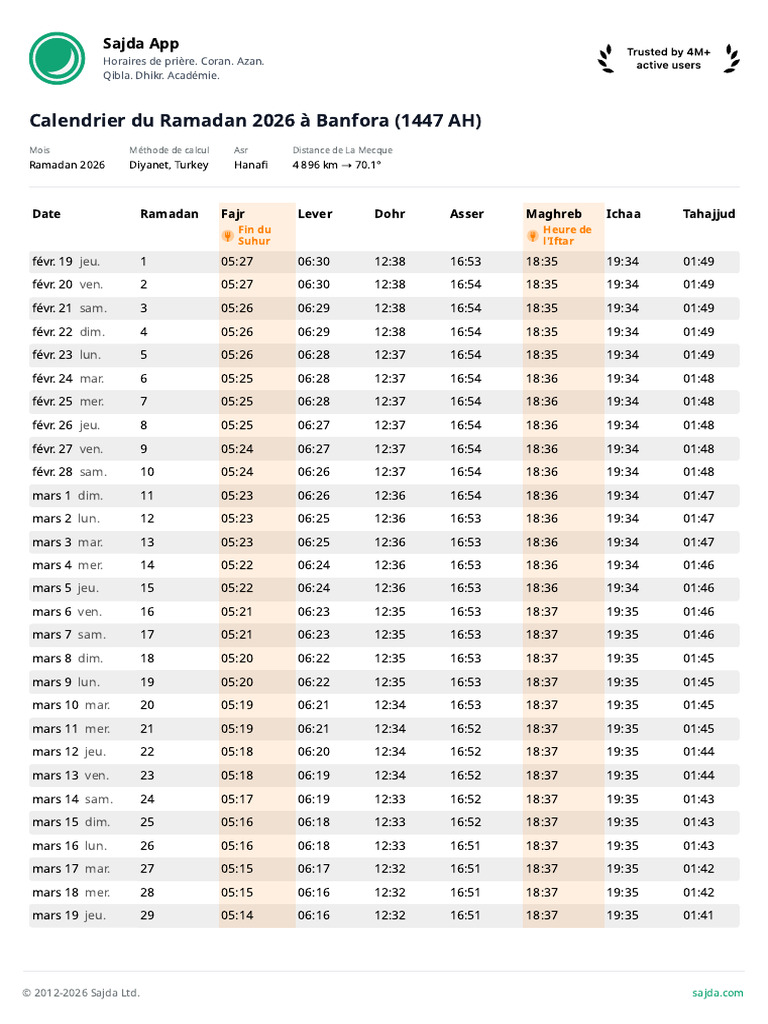Click the Ichaa column header

click(x=623, y=214)
